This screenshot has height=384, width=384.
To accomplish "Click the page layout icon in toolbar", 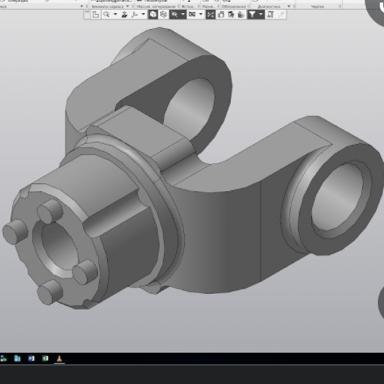I will coord(96,14).
